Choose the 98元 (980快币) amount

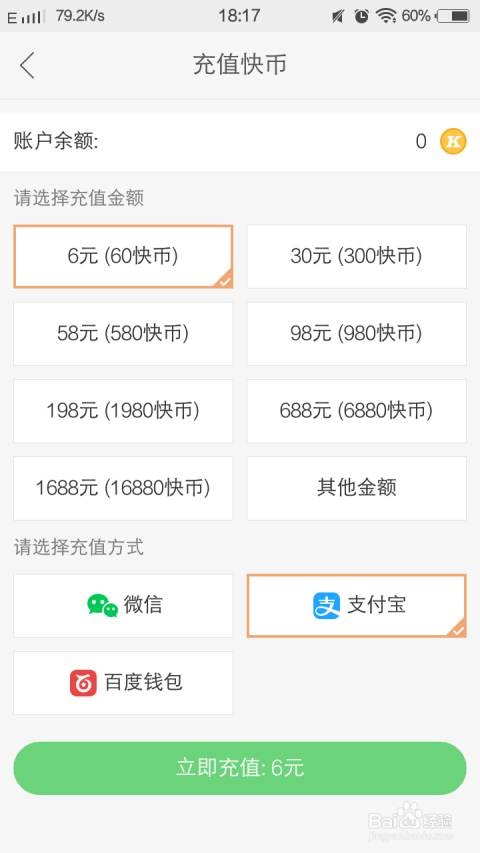[356, 334]
